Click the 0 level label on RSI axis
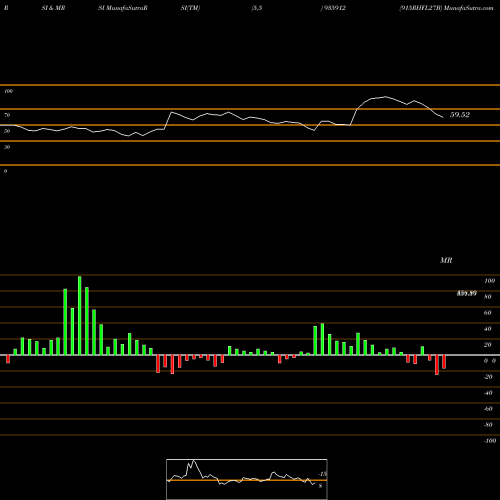The image size is (500, 500). click(x=5, y=171)
